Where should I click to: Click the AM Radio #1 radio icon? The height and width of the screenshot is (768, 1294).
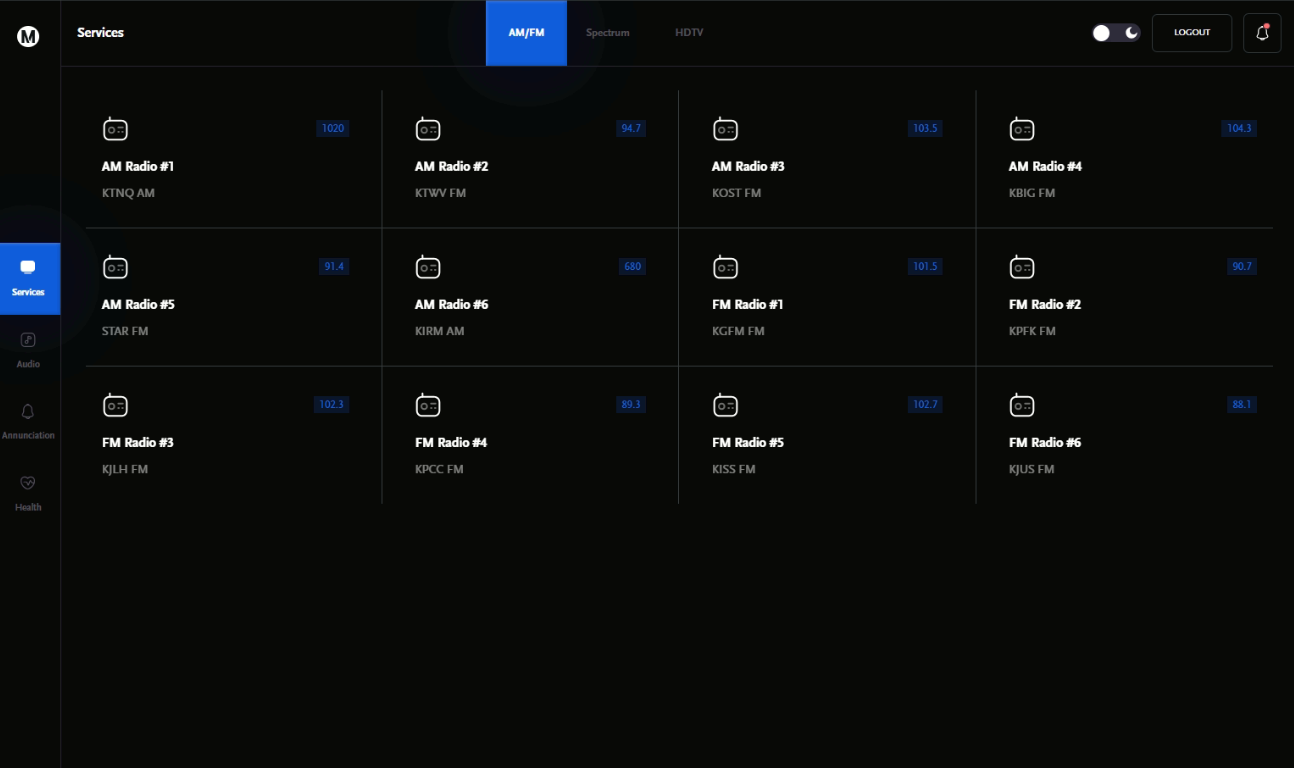(x=115, y=129)
